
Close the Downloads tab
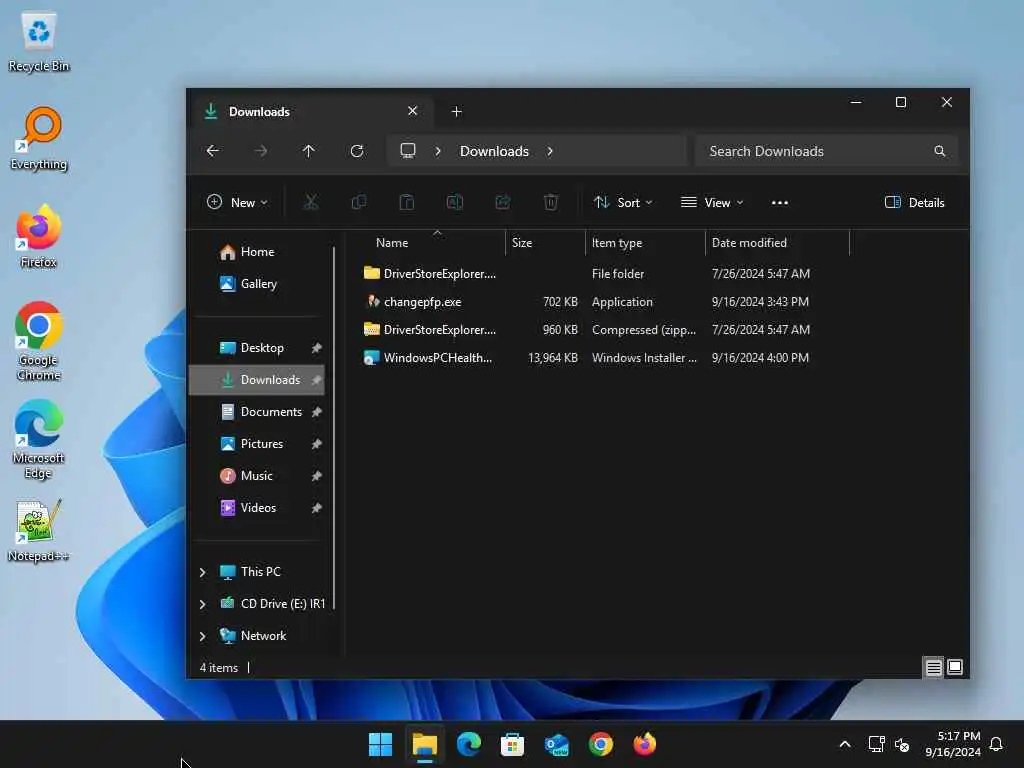[x=412, y=111]
